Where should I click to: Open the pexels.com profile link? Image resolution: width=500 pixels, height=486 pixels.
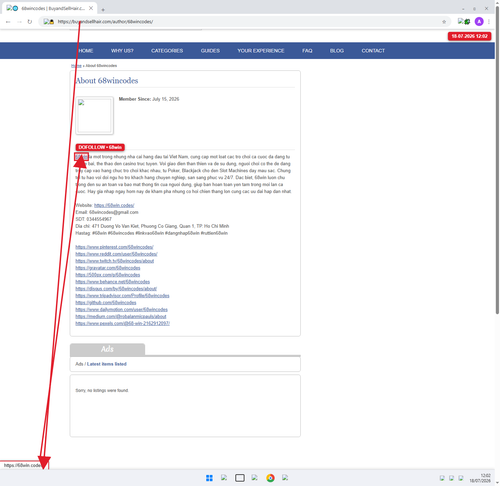tap(122, 323)
